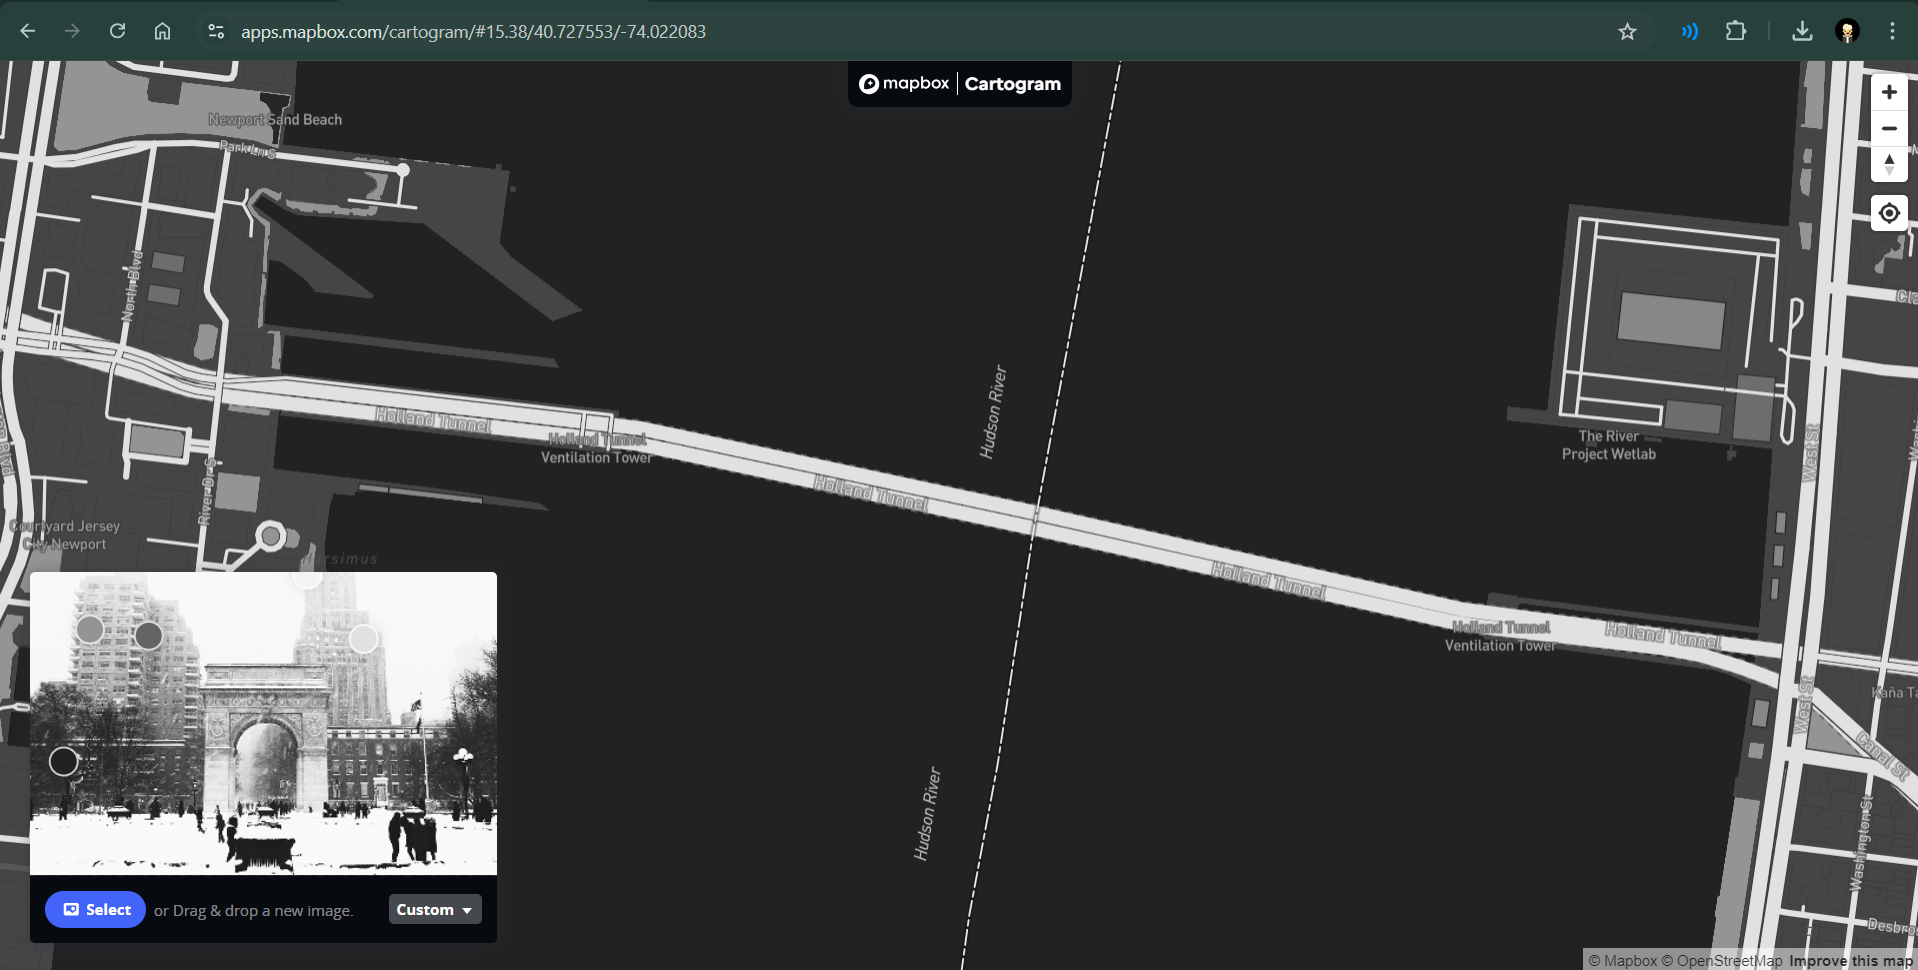Open the browser extensions puzzle icon
This screenshot has width=1918, height=970.
coord(1737,31)
